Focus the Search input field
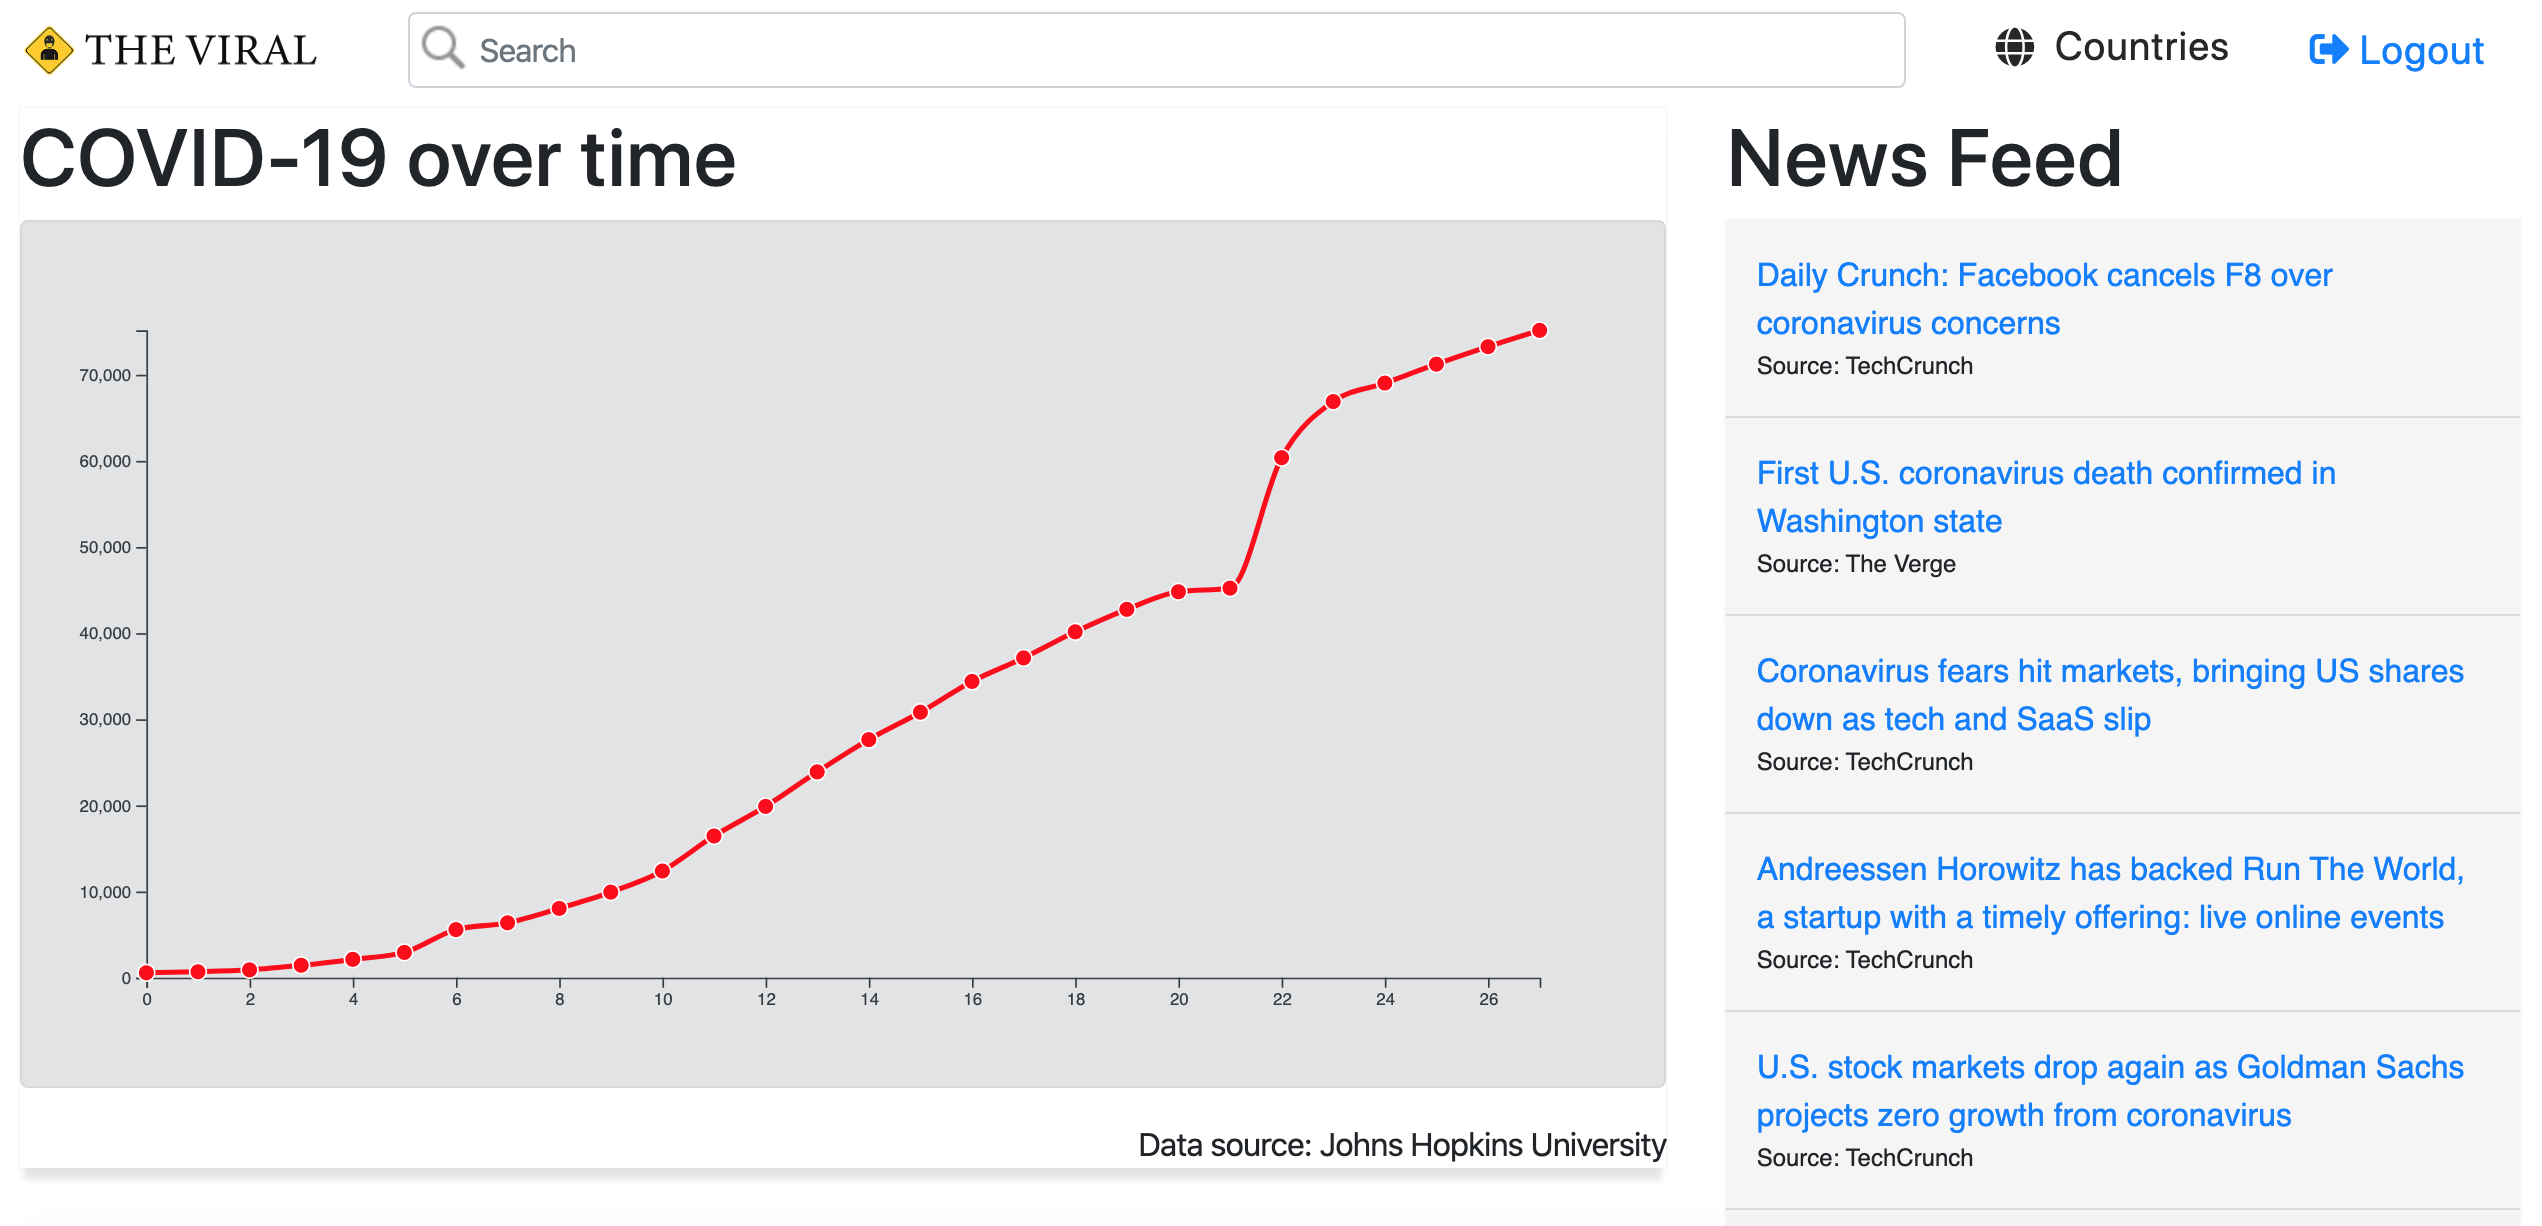 1156,50
